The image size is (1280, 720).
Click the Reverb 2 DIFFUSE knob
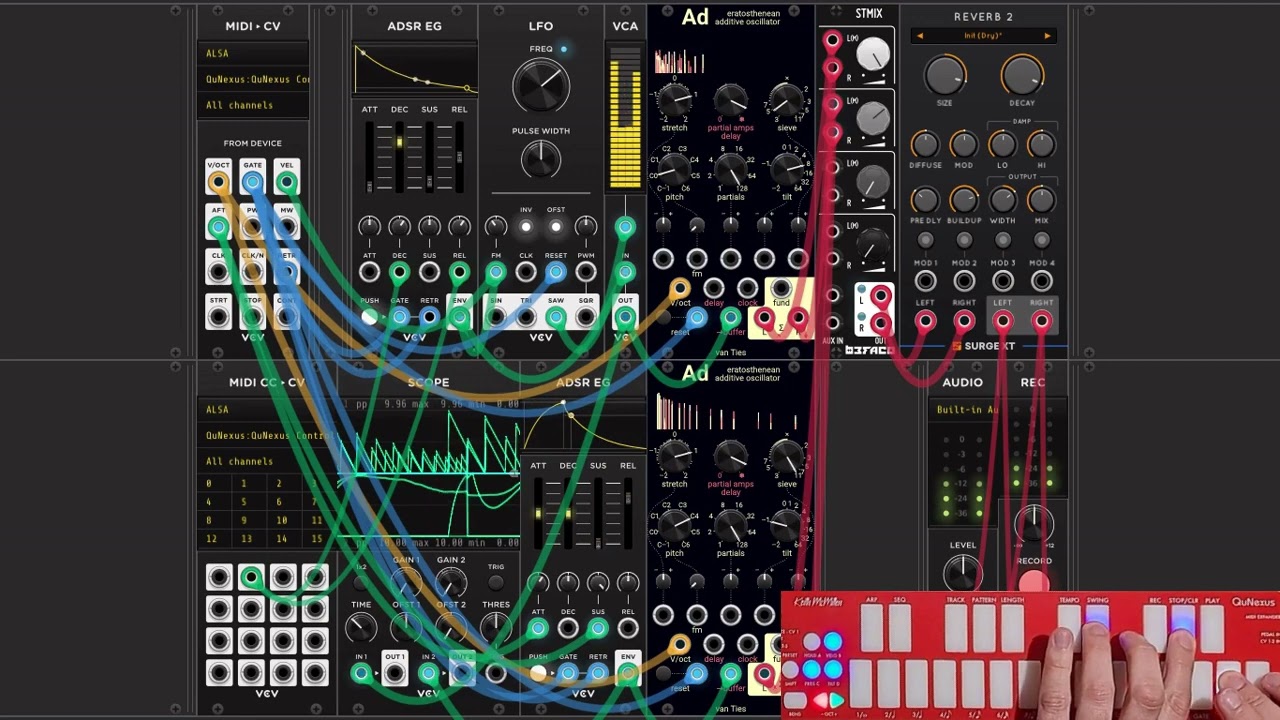tap(925, 145)
